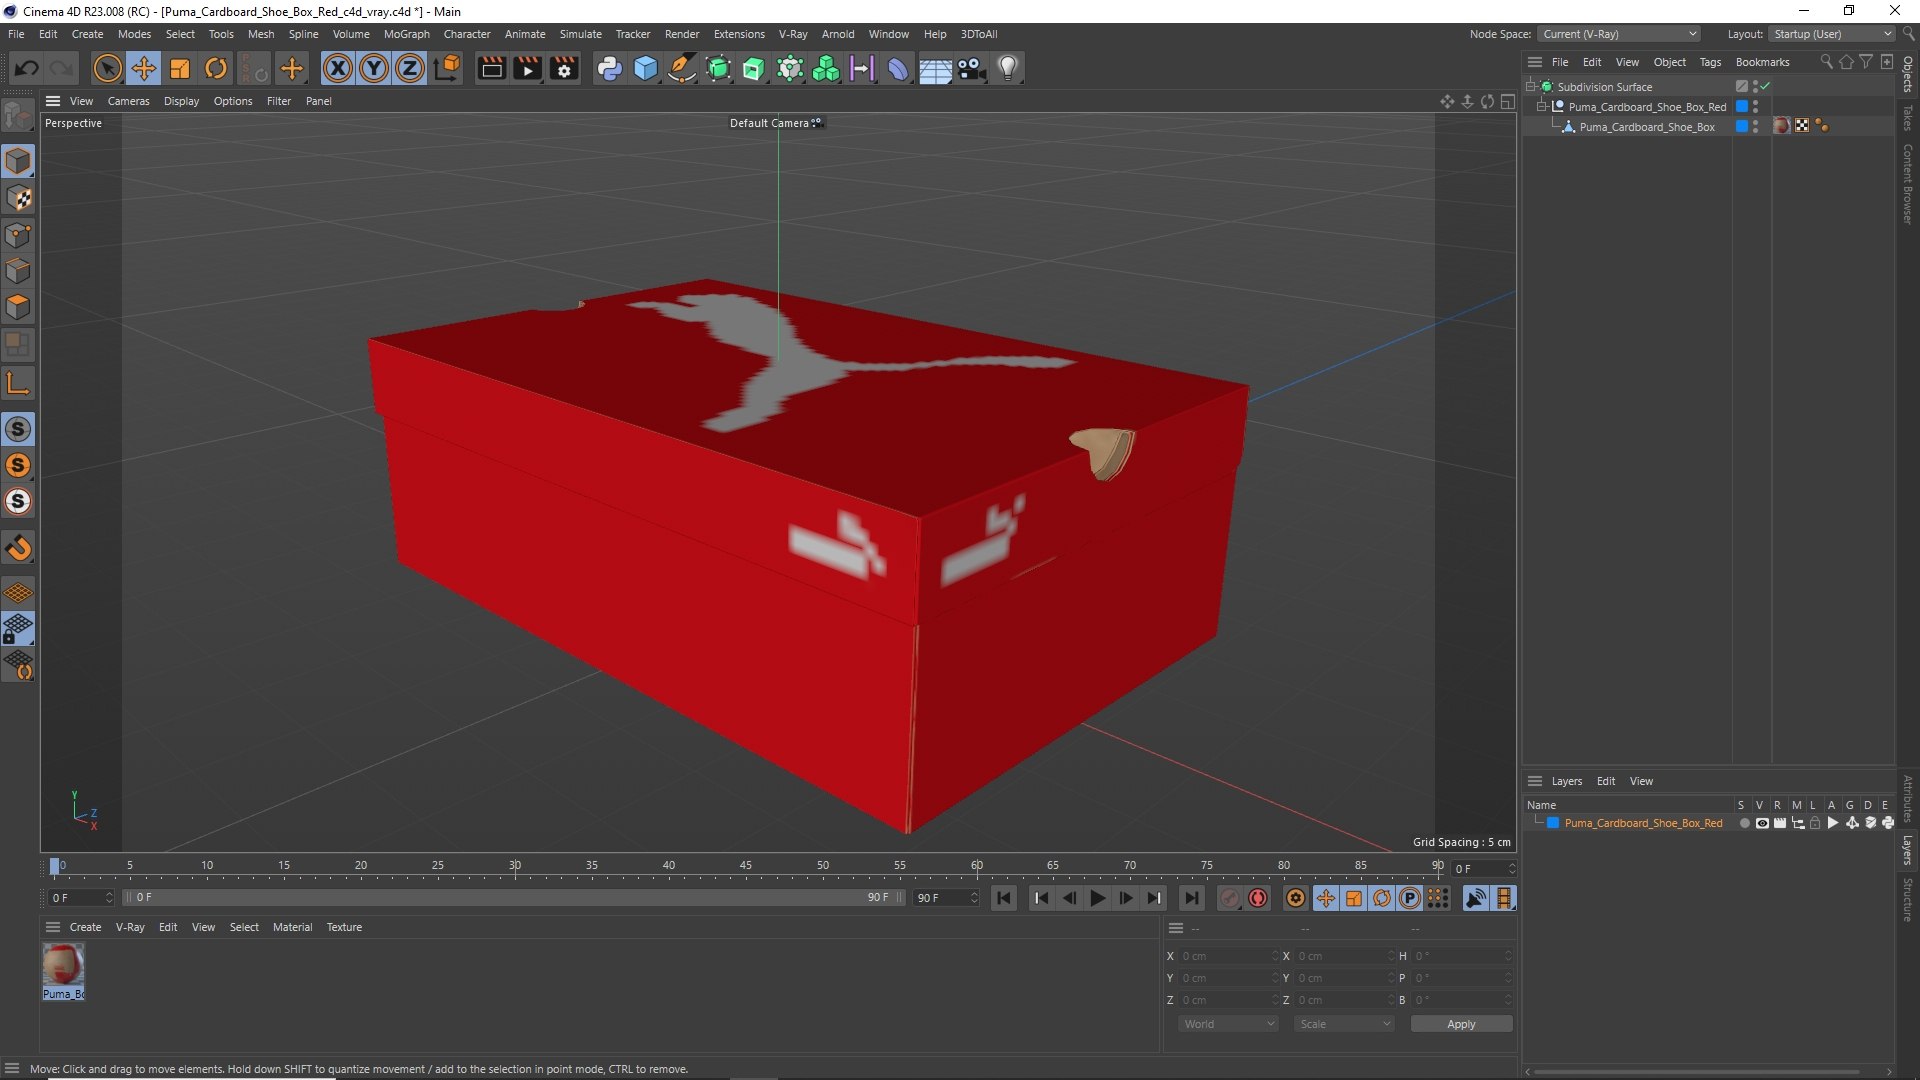The width and height of the screenshot is (1920, 1080).
Task: Go to end of animation
Action: [x=1191, y=898]
